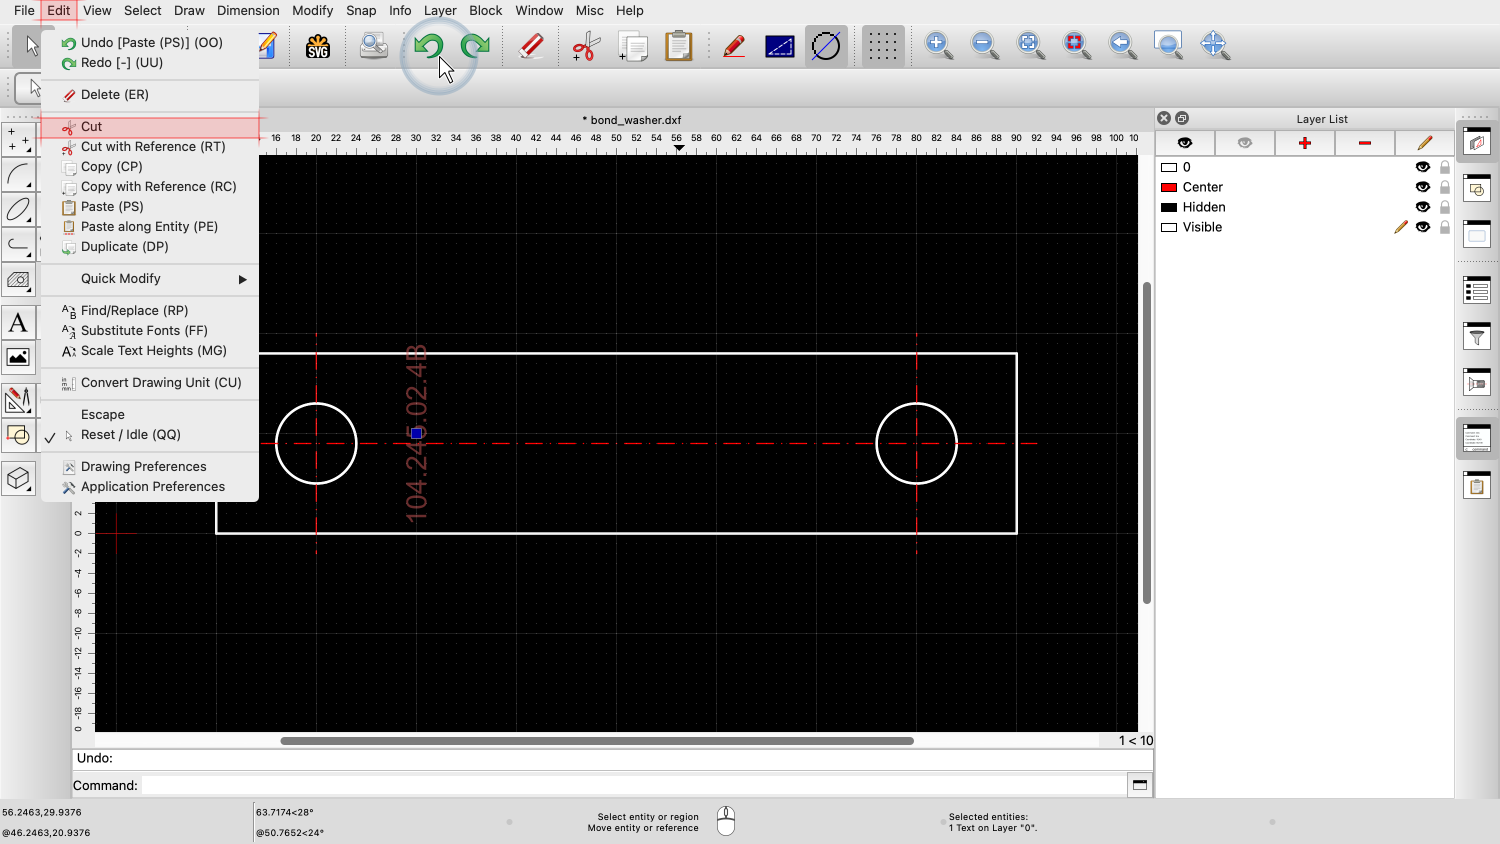1500x844 pixels.
Task: Open the Dimension menu in the menu bar
Action: pyautogui.click(x=248, y=10)
